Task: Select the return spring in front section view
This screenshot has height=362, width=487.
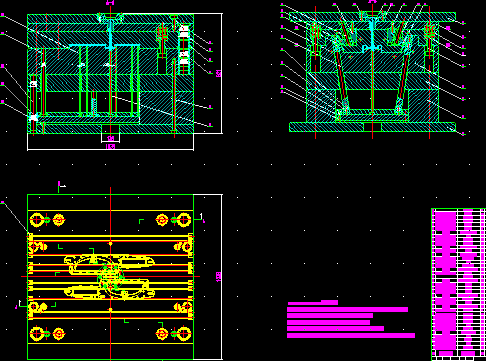Action: pyautogui.click(x=94, y=104)
